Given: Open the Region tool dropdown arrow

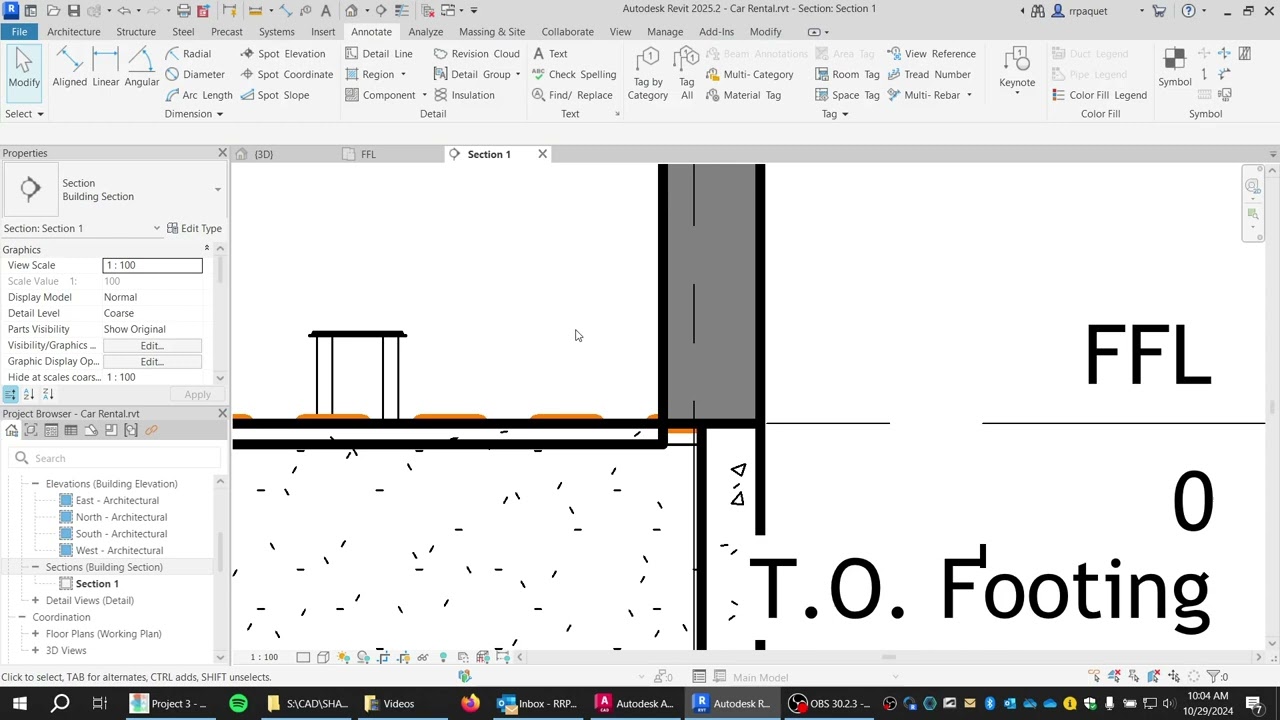Looking at the screenshot, I should tap(403, 75).
